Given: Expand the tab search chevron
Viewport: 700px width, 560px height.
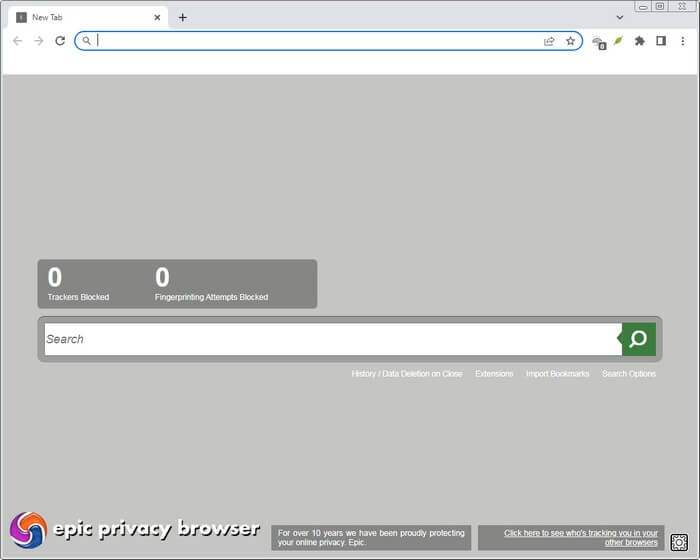Looking at the screenshot, I should [620, 17].
